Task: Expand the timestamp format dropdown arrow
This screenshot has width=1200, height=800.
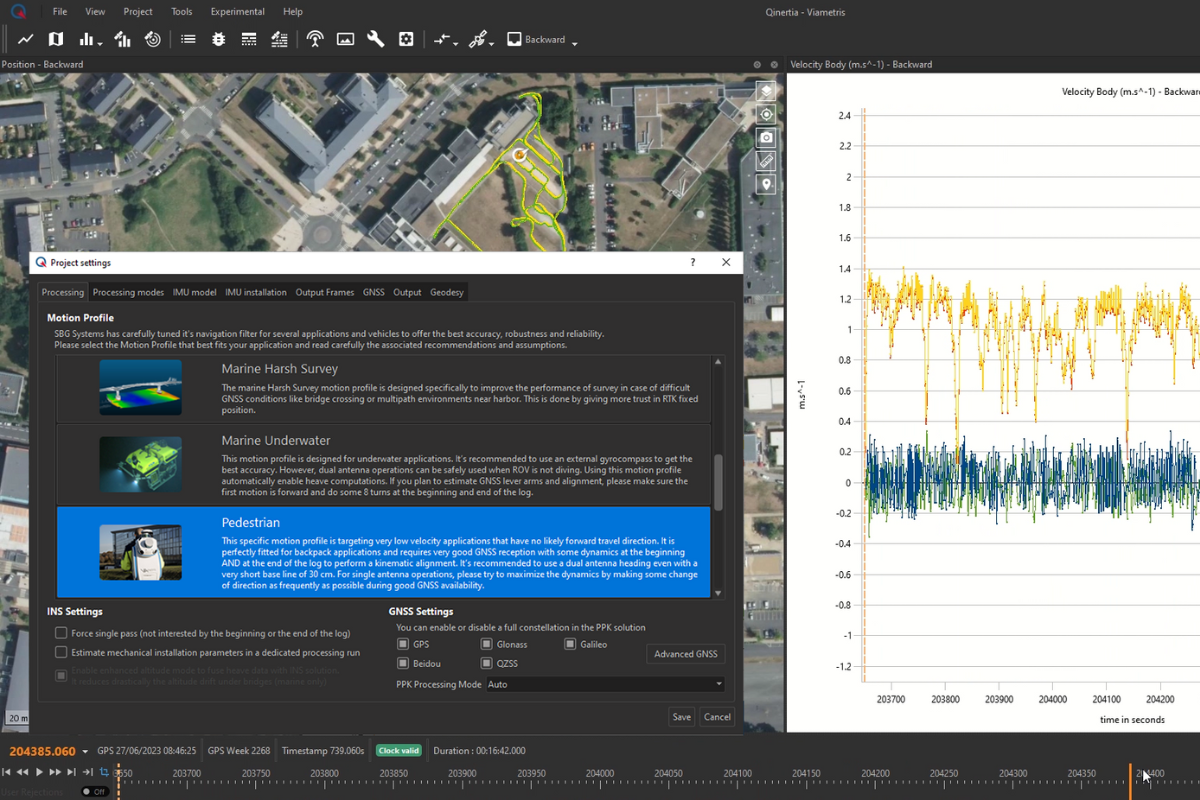Action: pos(85,752)
